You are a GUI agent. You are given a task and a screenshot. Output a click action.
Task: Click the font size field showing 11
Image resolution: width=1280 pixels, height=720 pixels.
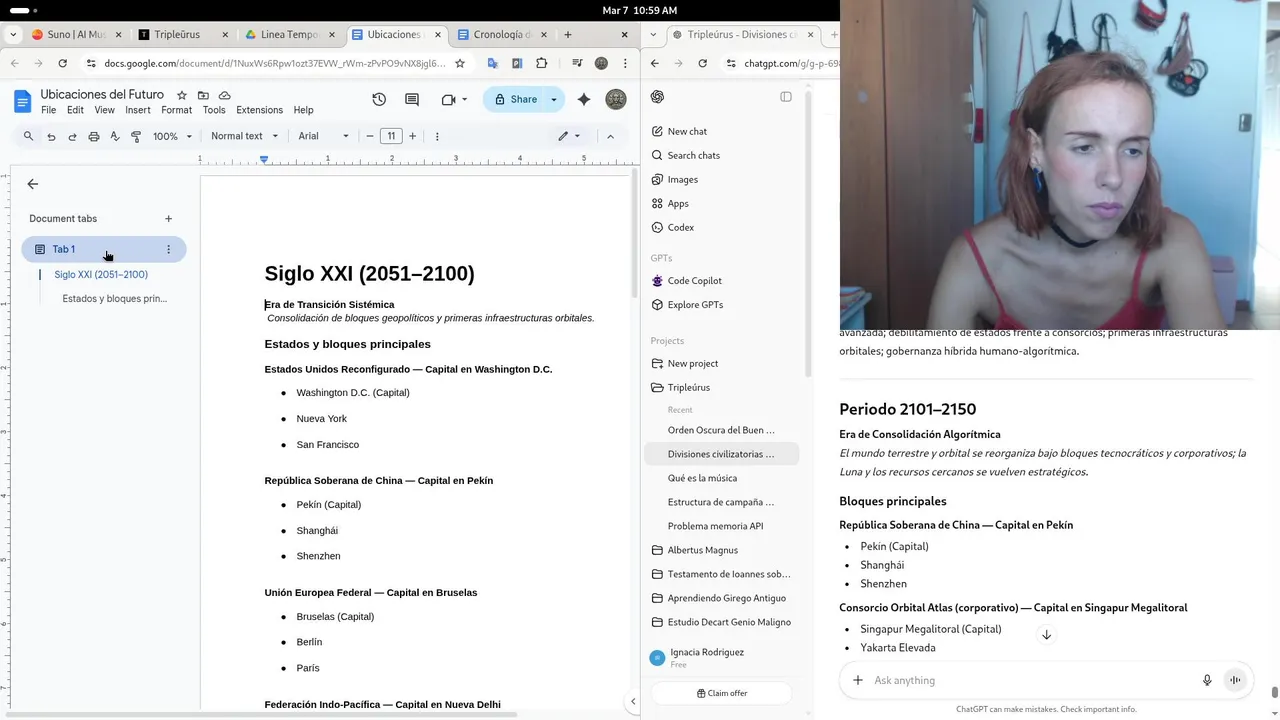391,136
